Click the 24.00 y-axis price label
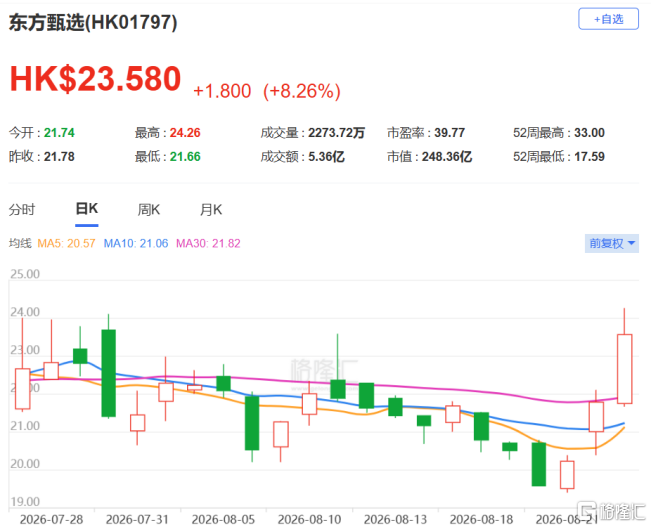652x528 pixels. [x=25, y=312]
